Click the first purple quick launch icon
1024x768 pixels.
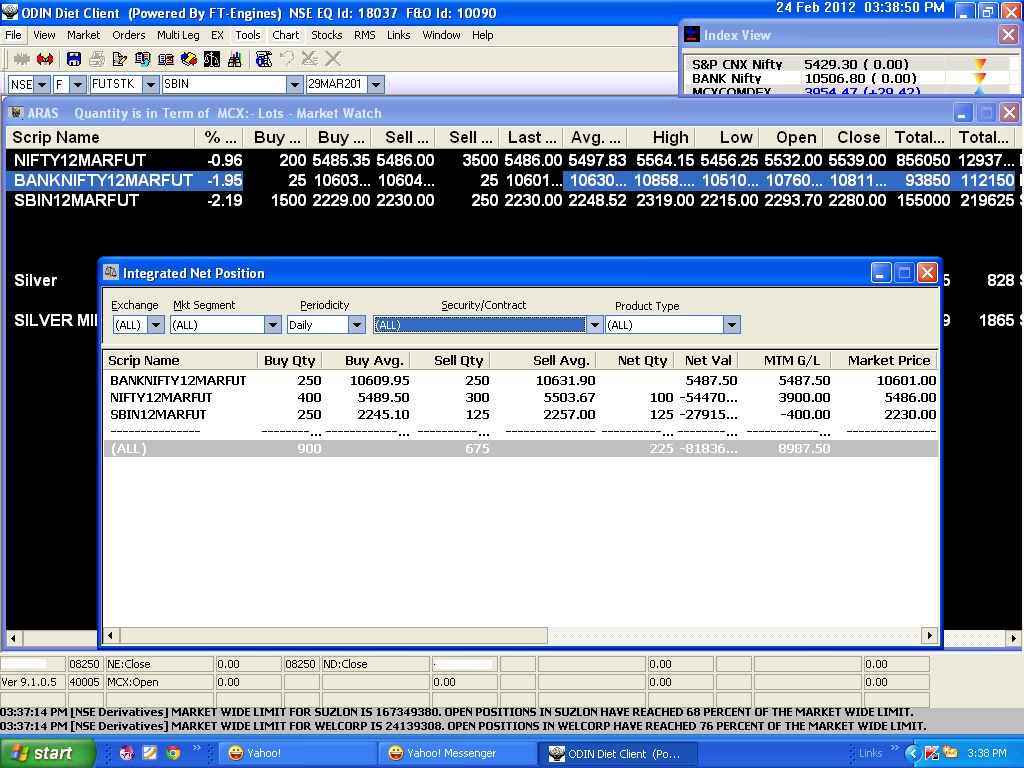pyautogui.click(x=127, y=753)
